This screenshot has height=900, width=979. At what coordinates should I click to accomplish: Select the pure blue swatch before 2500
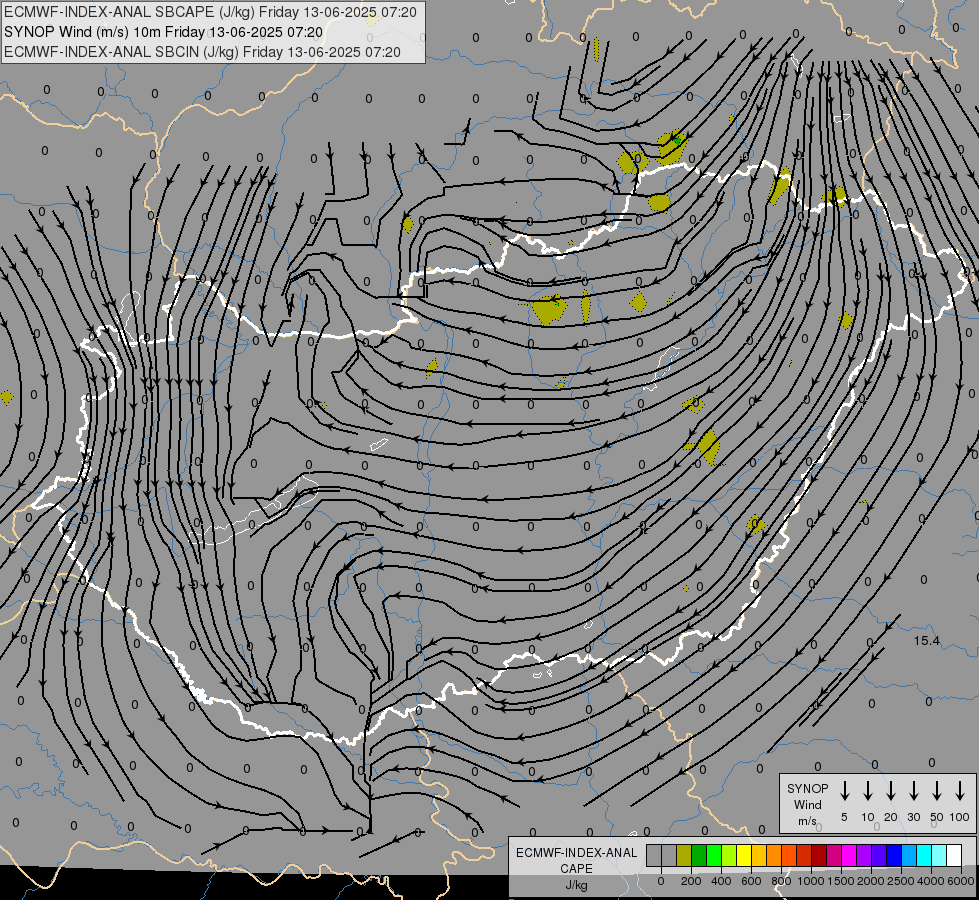point(895,855)
